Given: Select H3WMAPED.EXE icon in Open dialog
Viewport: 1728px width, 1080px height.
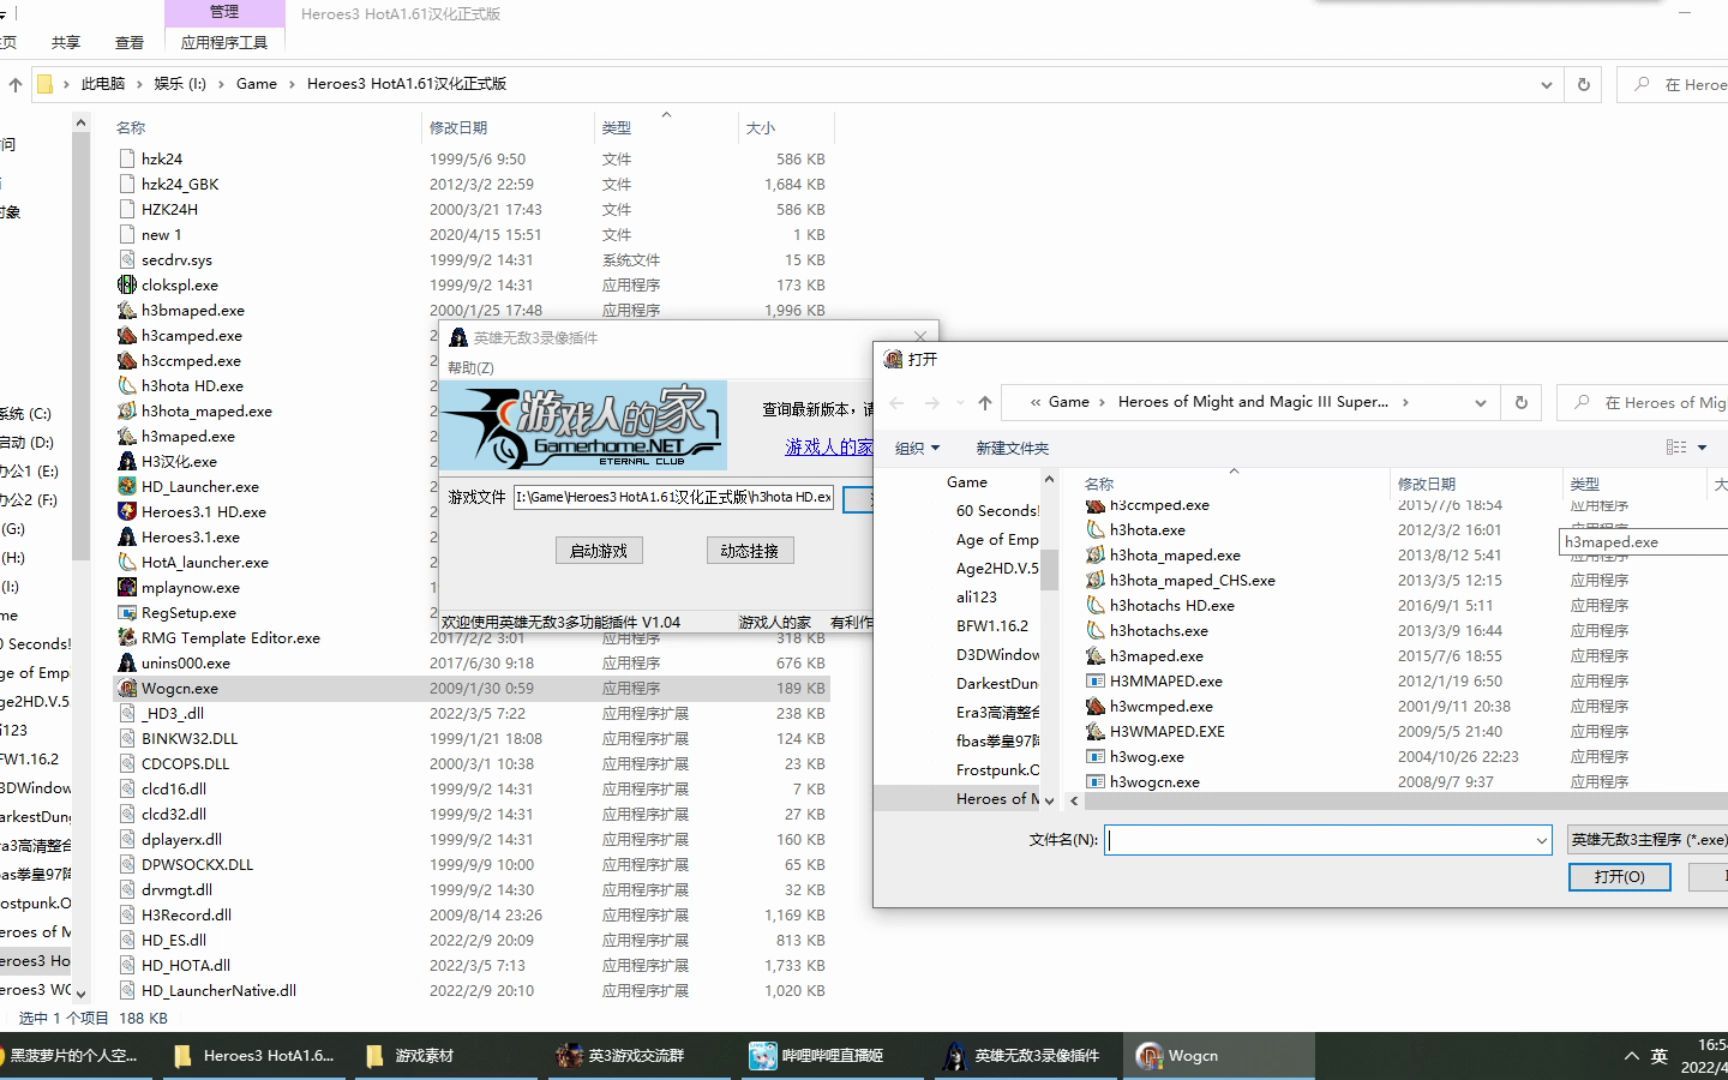Looking at the screenshot, I should pyautogui.click(x=1096, y=731).
